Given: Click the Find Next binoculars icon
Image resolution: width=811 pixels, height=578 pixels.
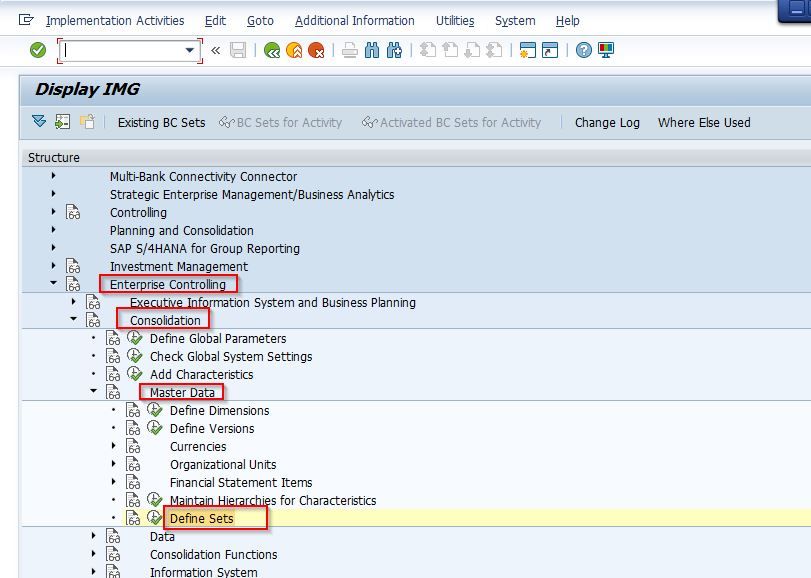Looking at the screenshot, I should 394,50.
